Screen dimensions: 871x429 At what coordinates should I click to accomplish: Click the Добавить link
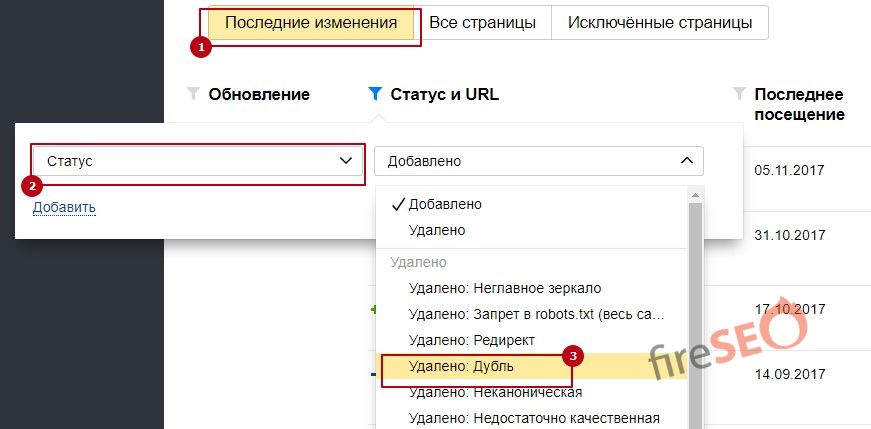point(64,207)
